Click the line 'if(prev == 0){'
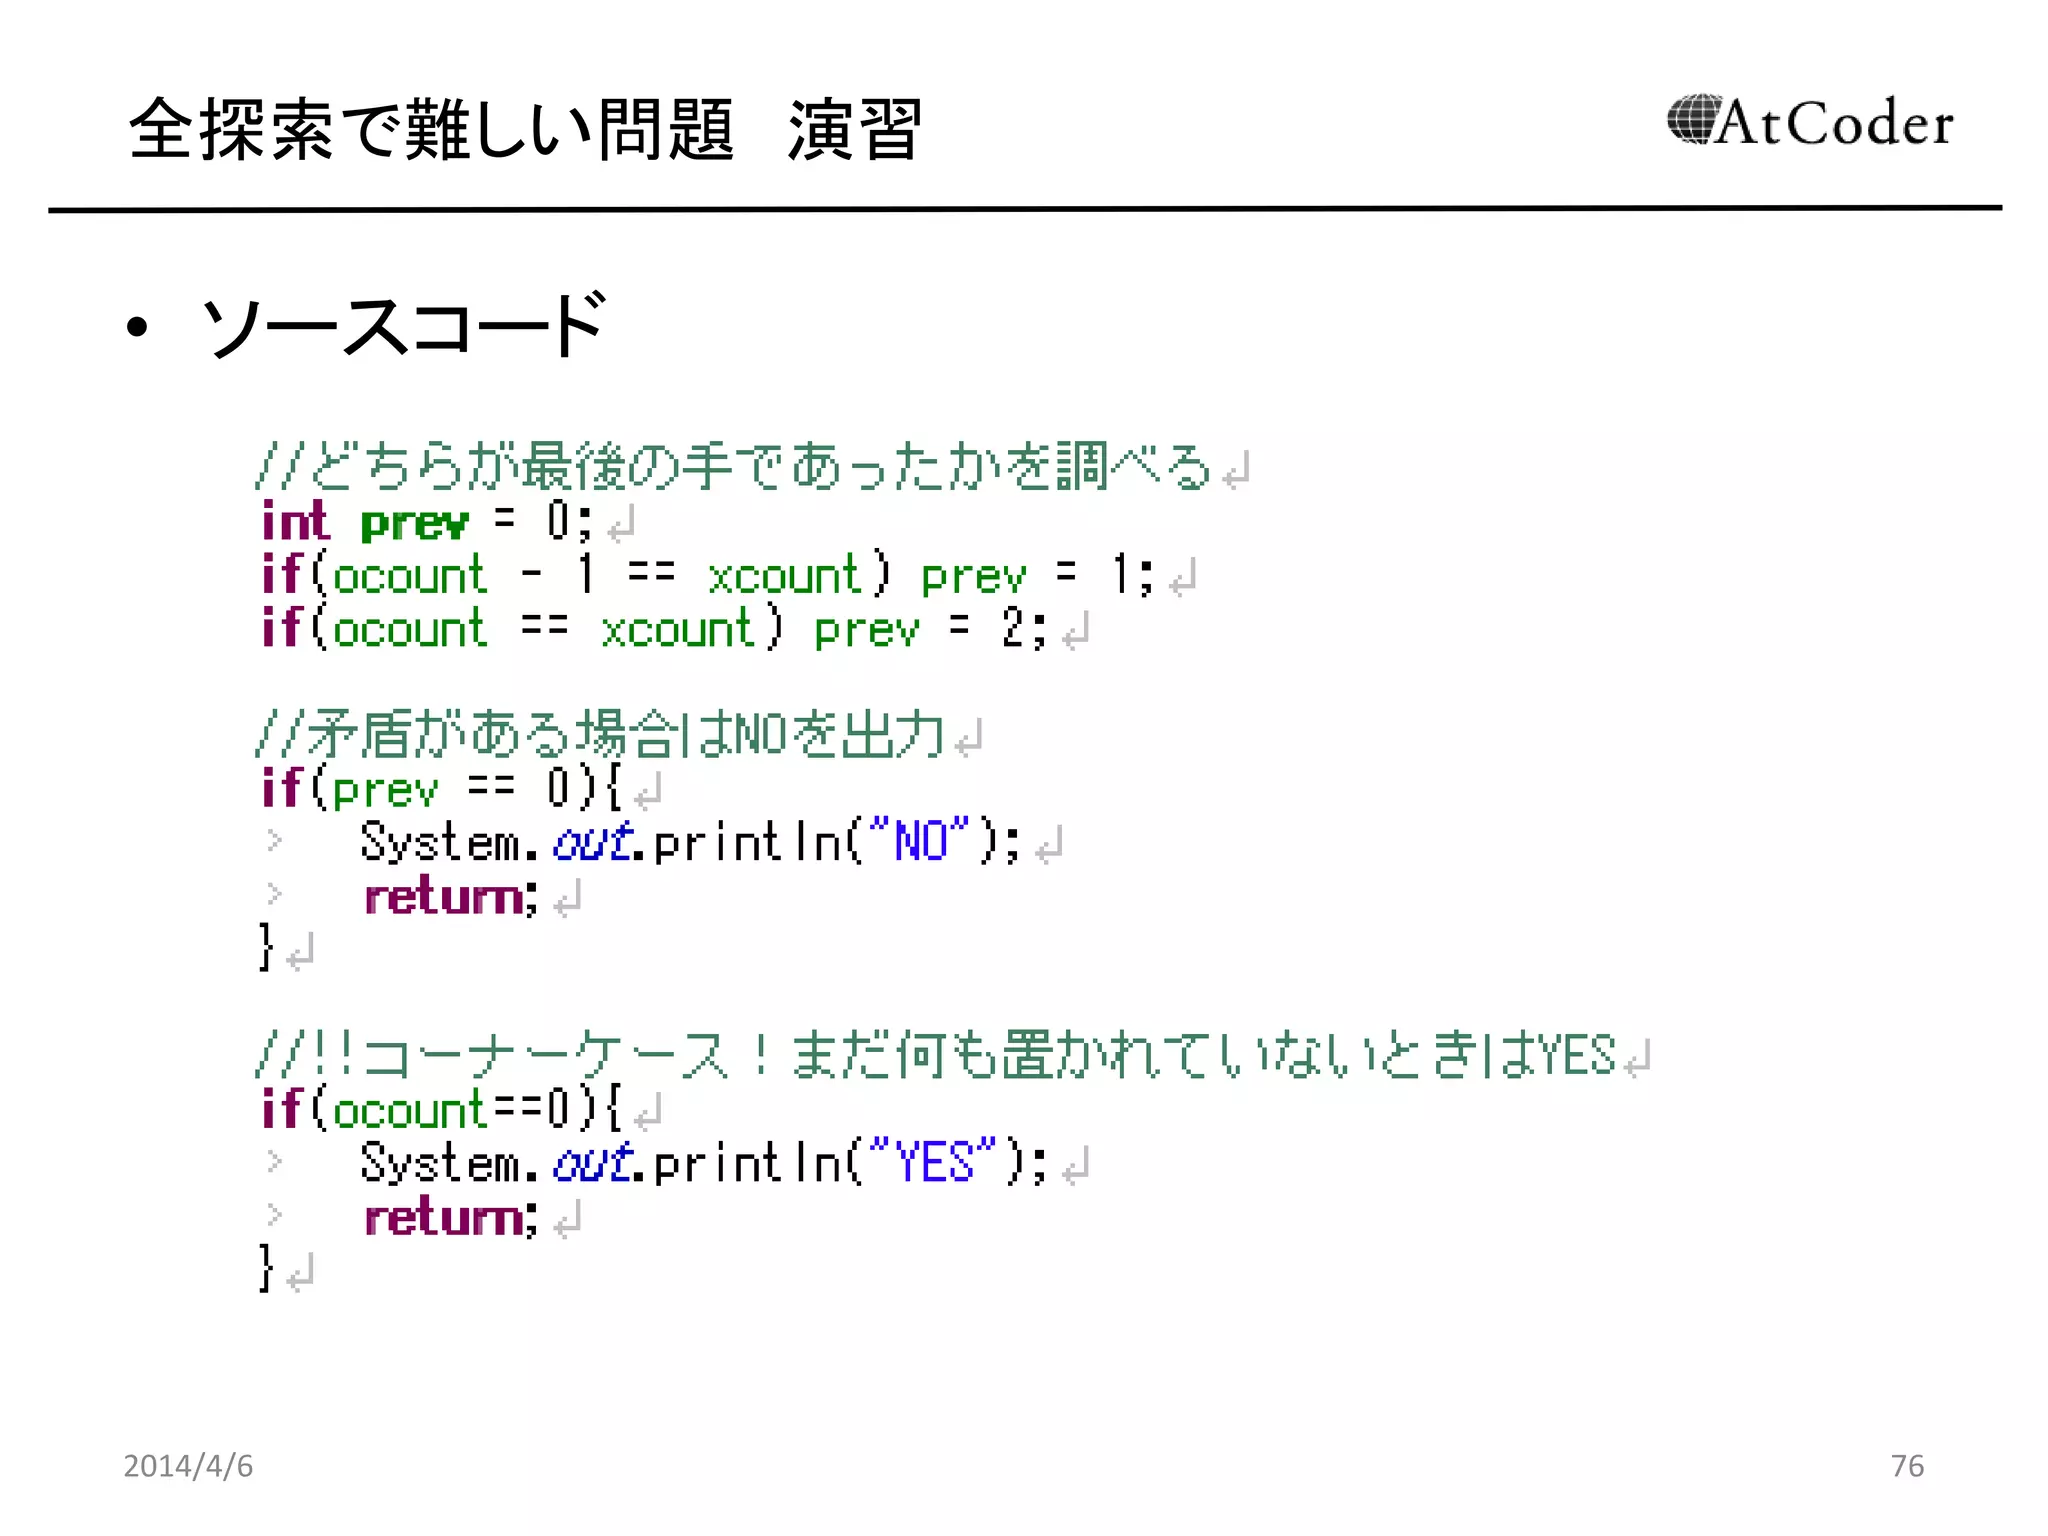Screen dimensions: 2048x1536 (x=440, y=789)
